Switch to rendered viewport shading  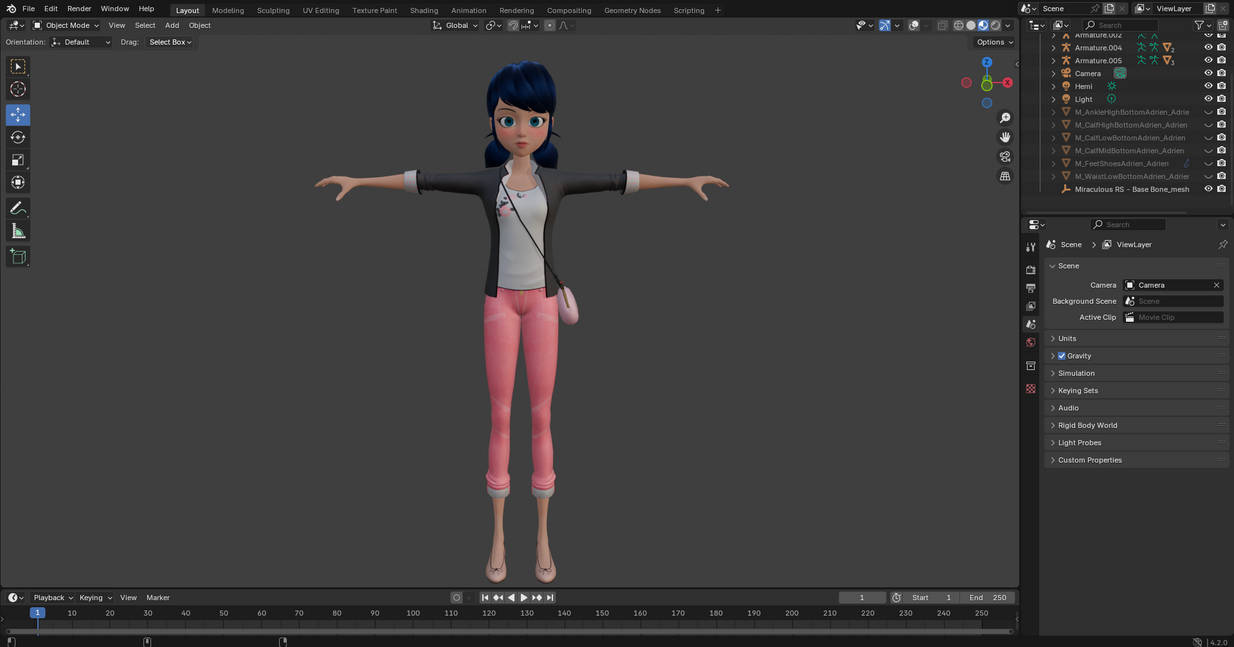coord(995,25)
